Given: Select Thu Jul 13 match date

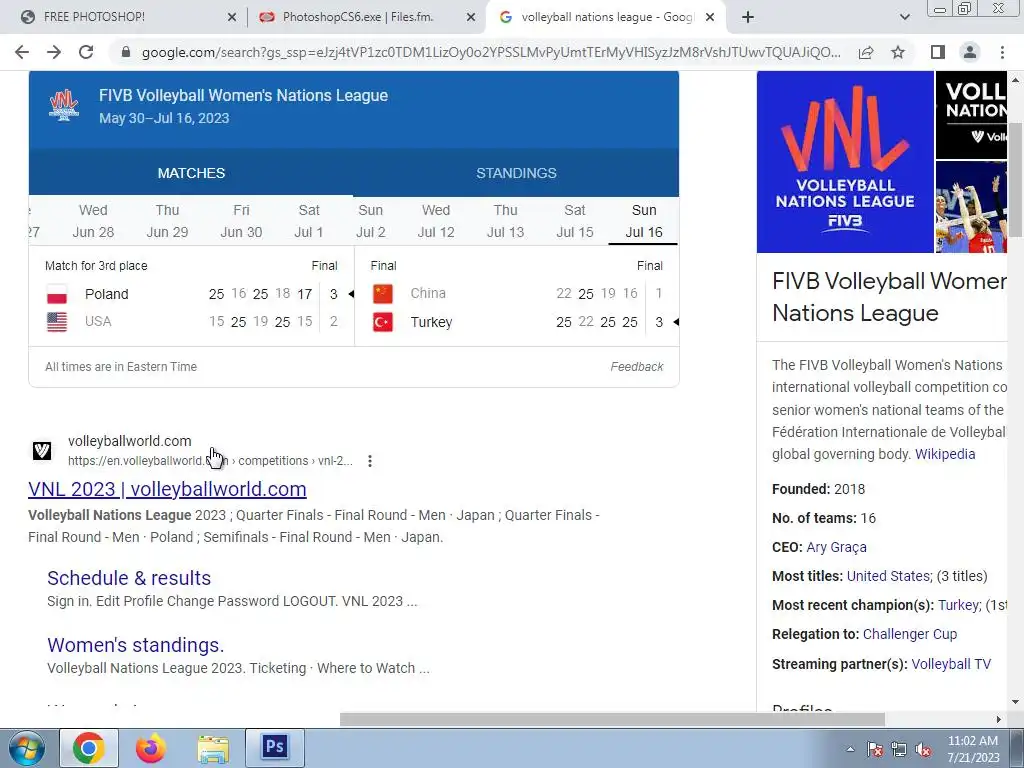Looking at the screenshot, I should click(x=505, y=221).
